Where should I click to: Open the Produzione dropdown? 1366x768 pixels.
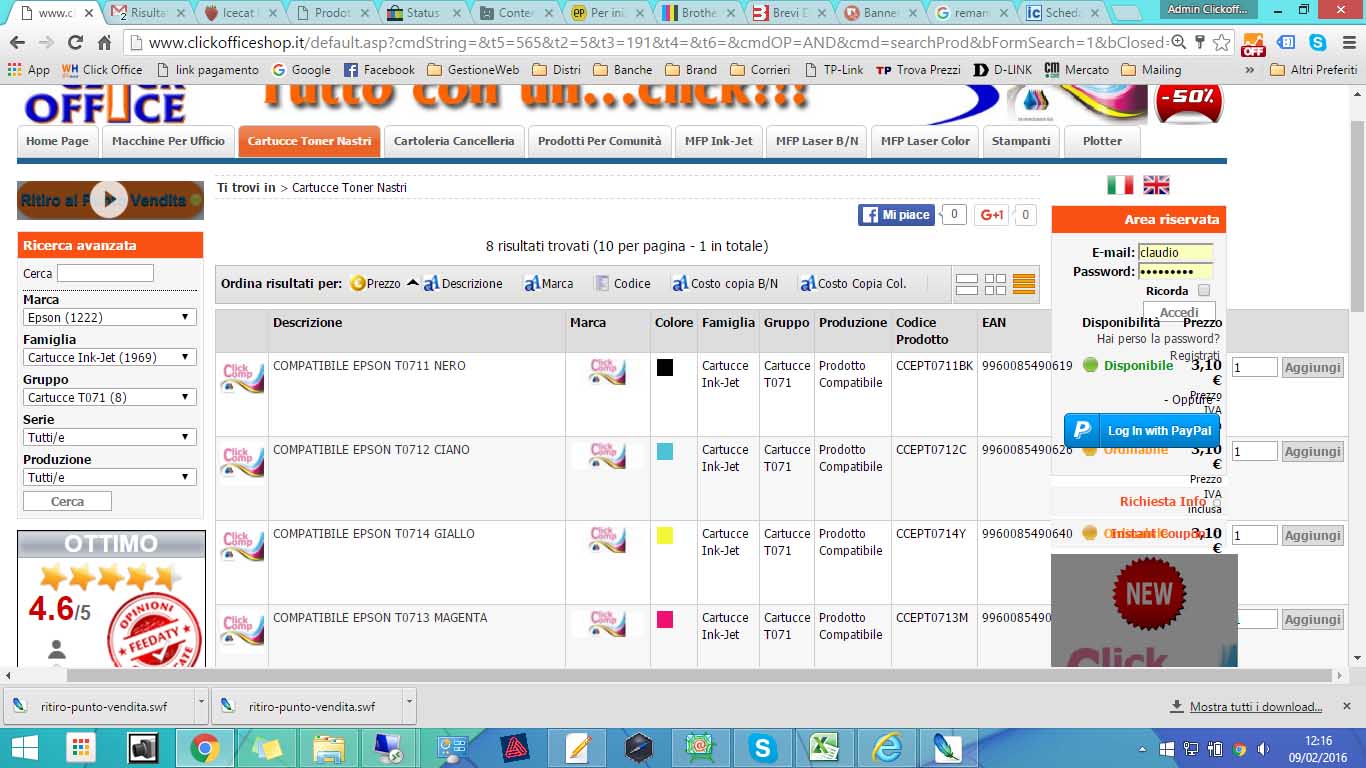pyautogui.click(x=109, y=477)
